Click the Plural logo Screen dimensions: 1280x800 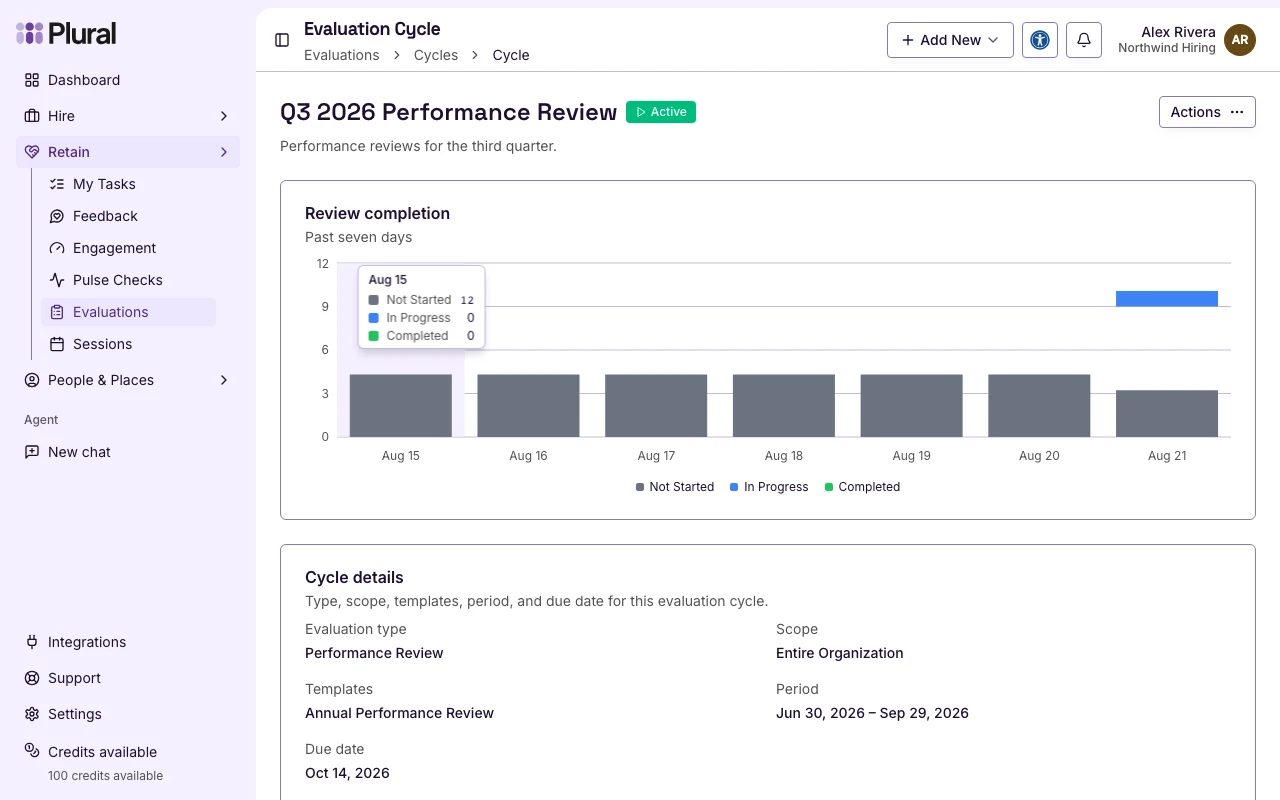click(67, 33)
